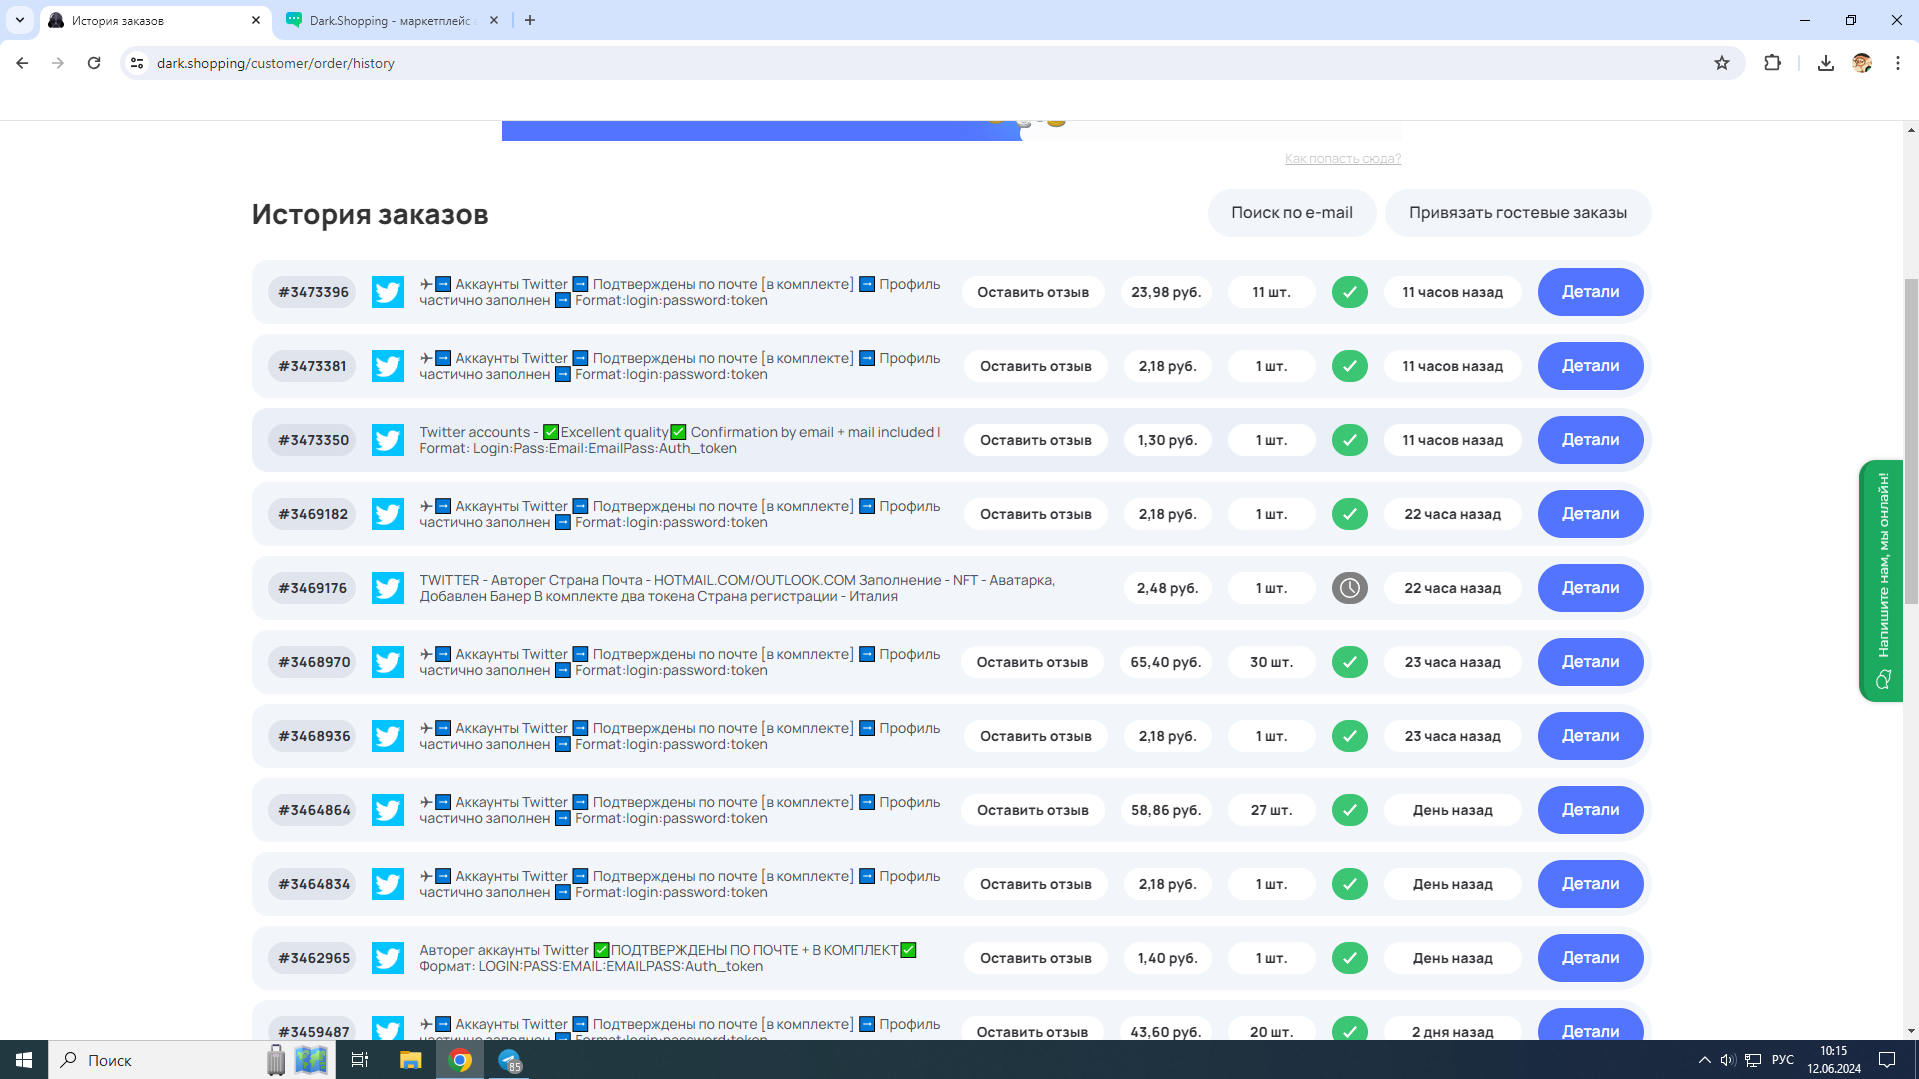
Task: Switch to Dark.Shopping marketplace tab
Action: [x=390, y=20]
